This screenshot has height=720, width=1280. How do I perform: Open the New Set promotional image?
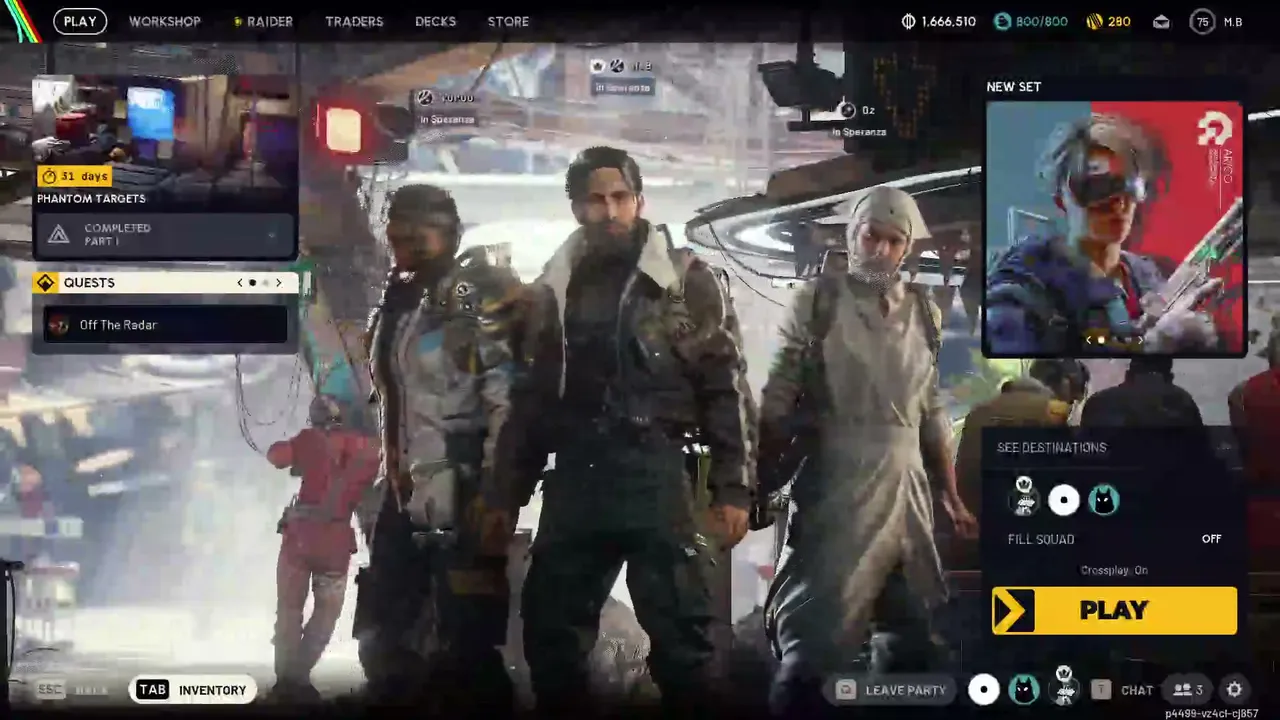click(1114, 228)
